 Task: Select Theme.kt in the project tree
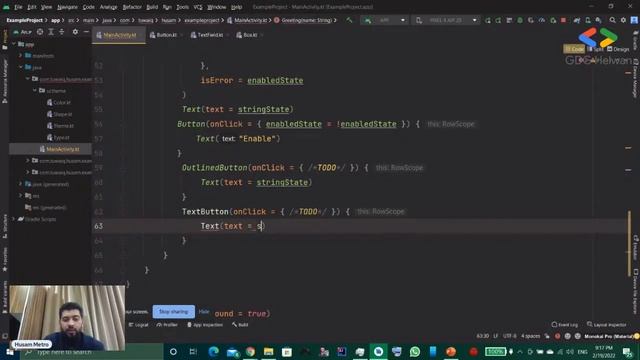(x=60, y=126)
